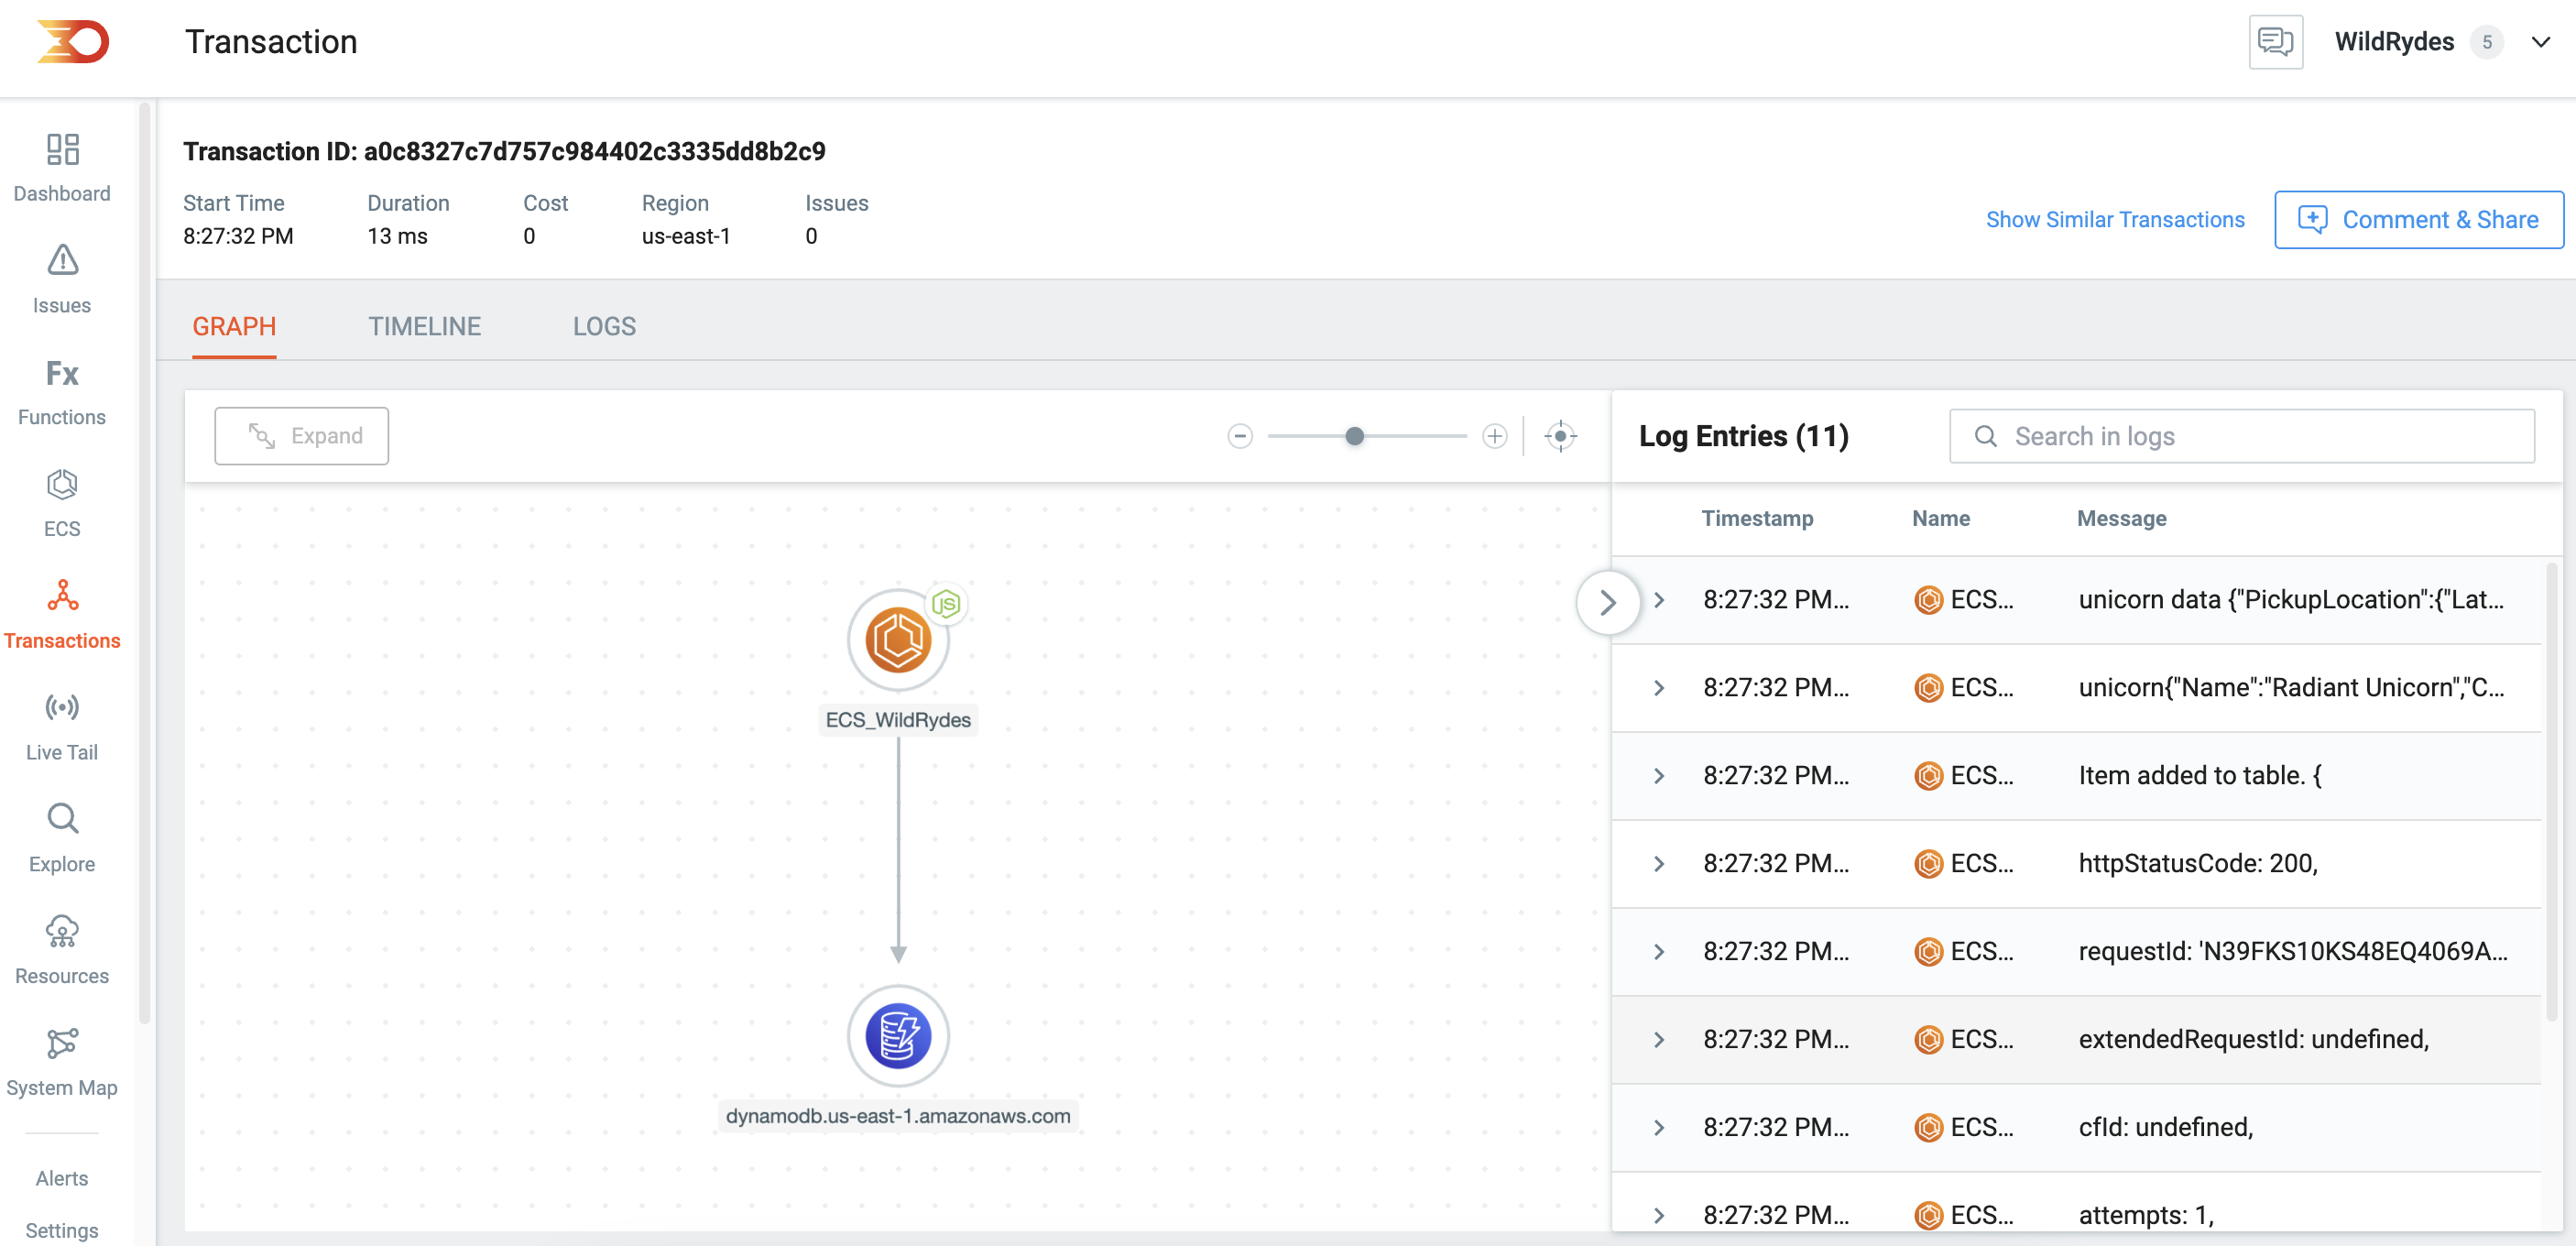Image resolution: width=2576 pixels, height=1246 pixels.
Task: Click ECS icon in Radiant Unicorn row
Action: [1928, 688]
